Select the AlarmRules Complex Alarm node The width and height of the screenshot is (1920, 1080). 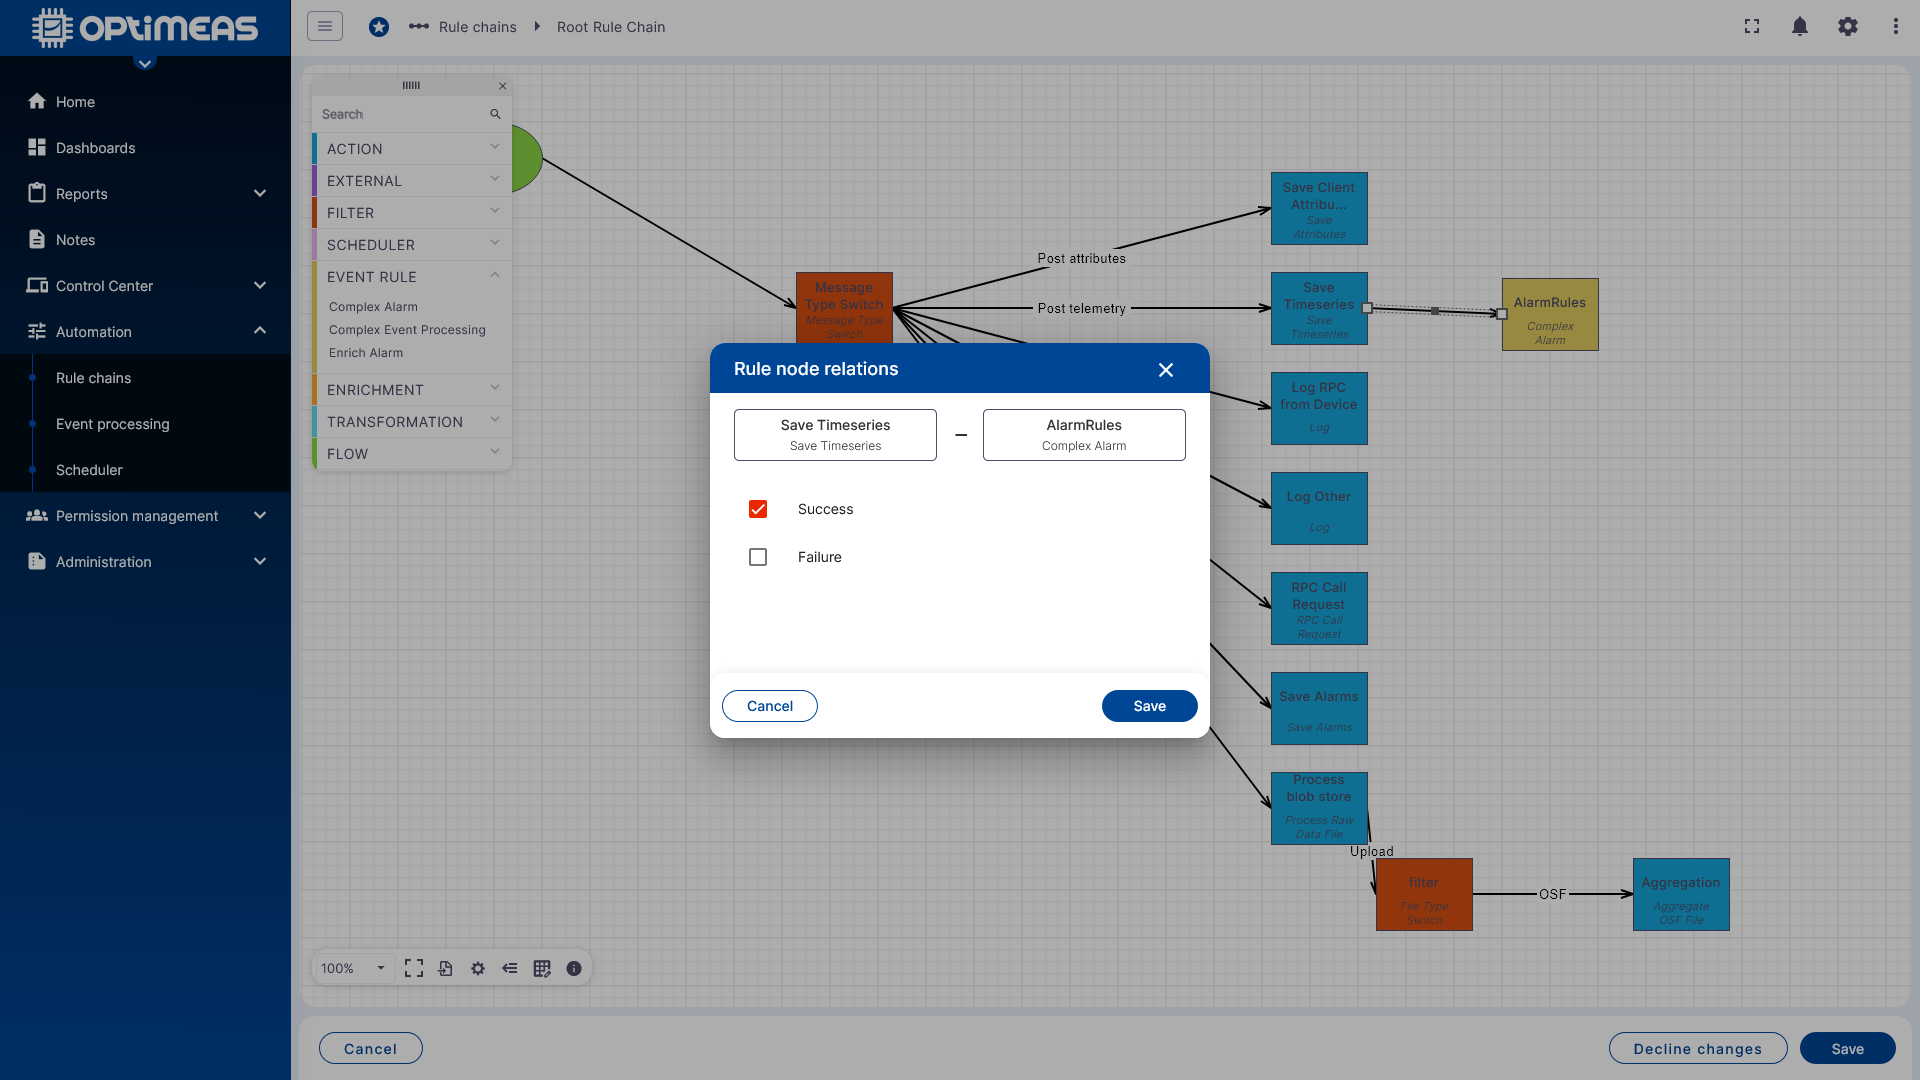click(x=1550, y=314)
